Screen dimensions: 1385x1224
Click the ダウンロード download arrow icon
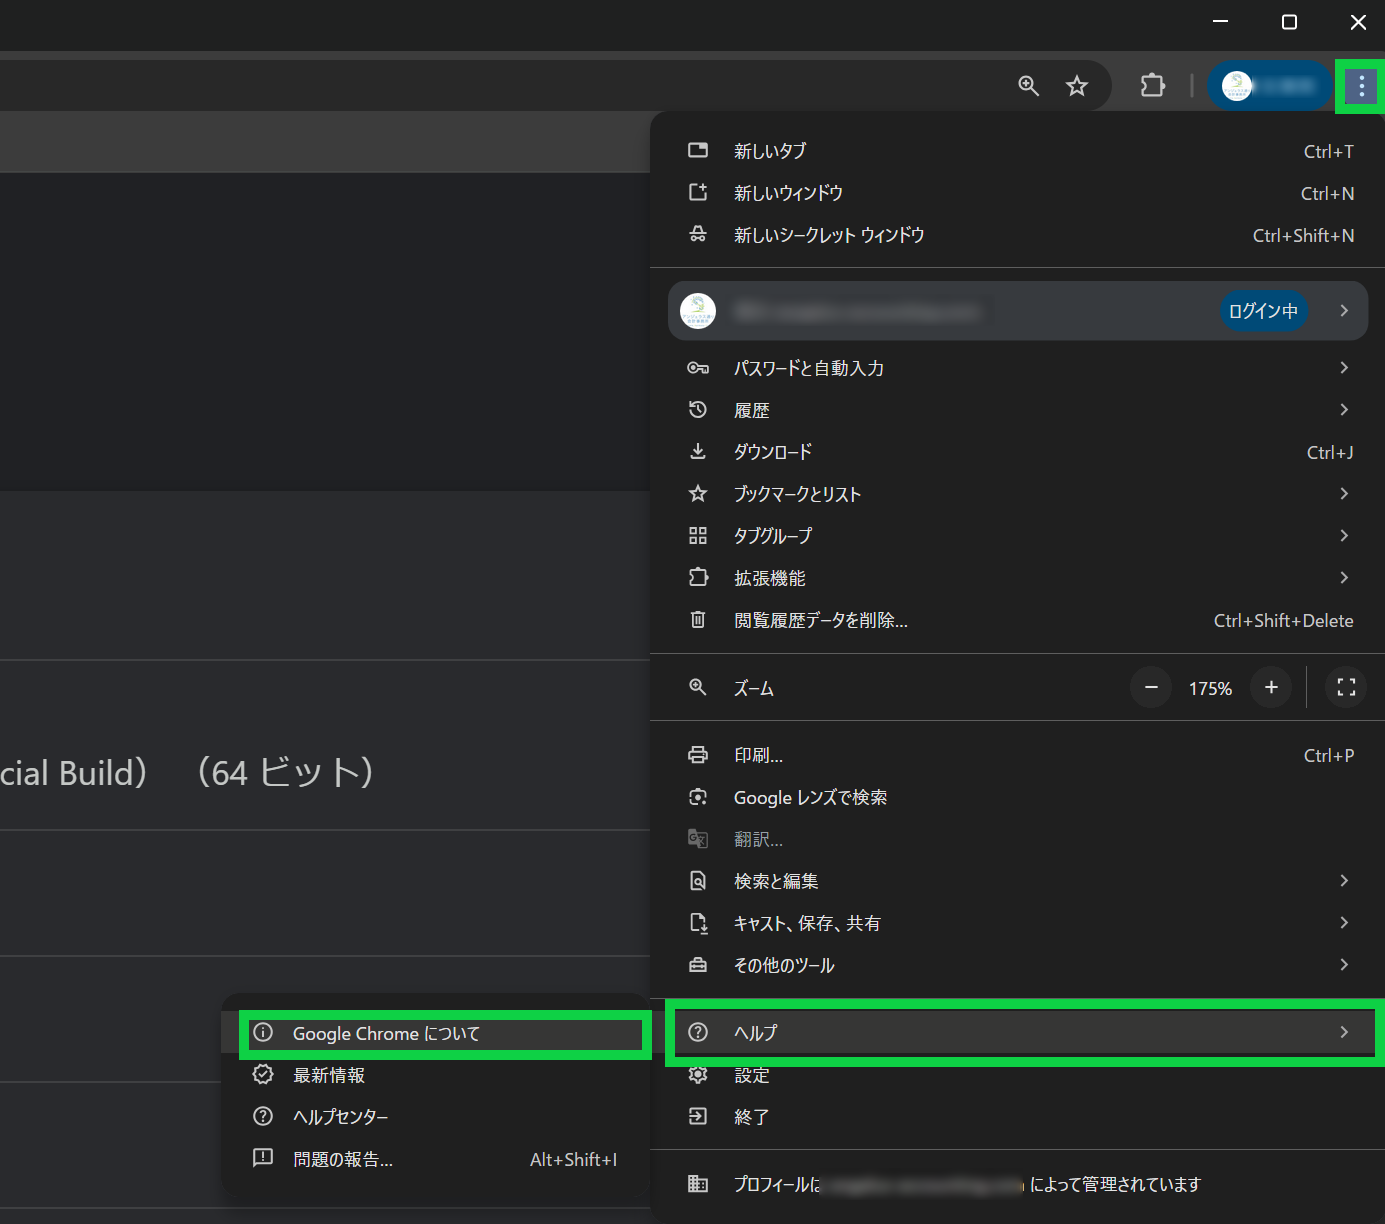point(698,452)
